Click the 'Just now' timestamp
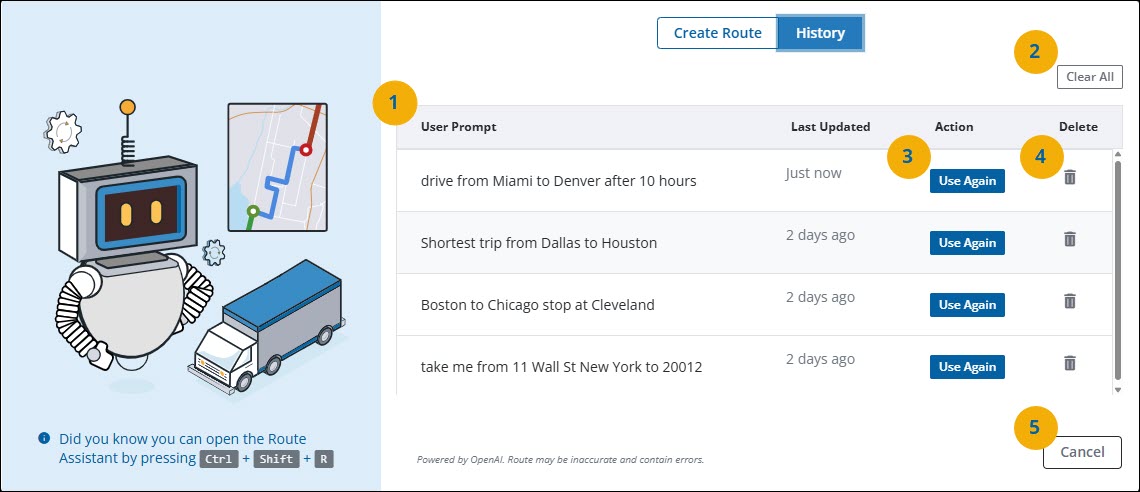Viewport: 1140px width, 492px height. [x=814, y=173]
